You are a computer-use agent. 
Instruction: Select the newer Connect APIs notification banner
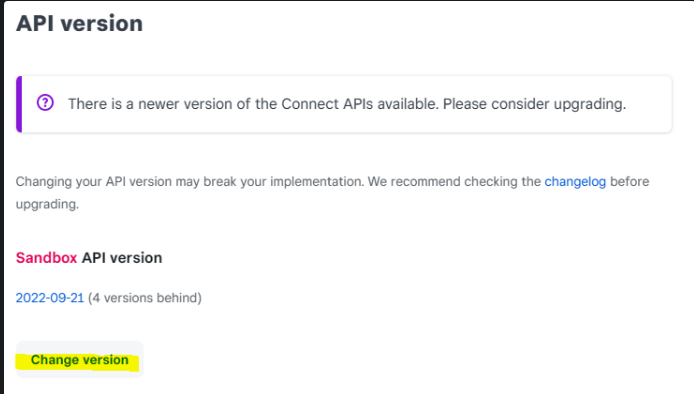coord(344,104)
